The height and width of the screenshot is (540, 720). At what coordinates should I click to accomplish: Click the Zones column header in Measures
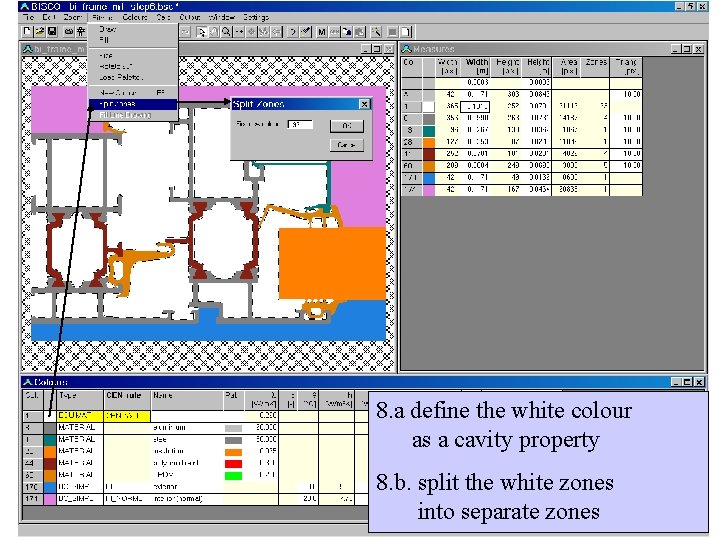tap(596, 67)
